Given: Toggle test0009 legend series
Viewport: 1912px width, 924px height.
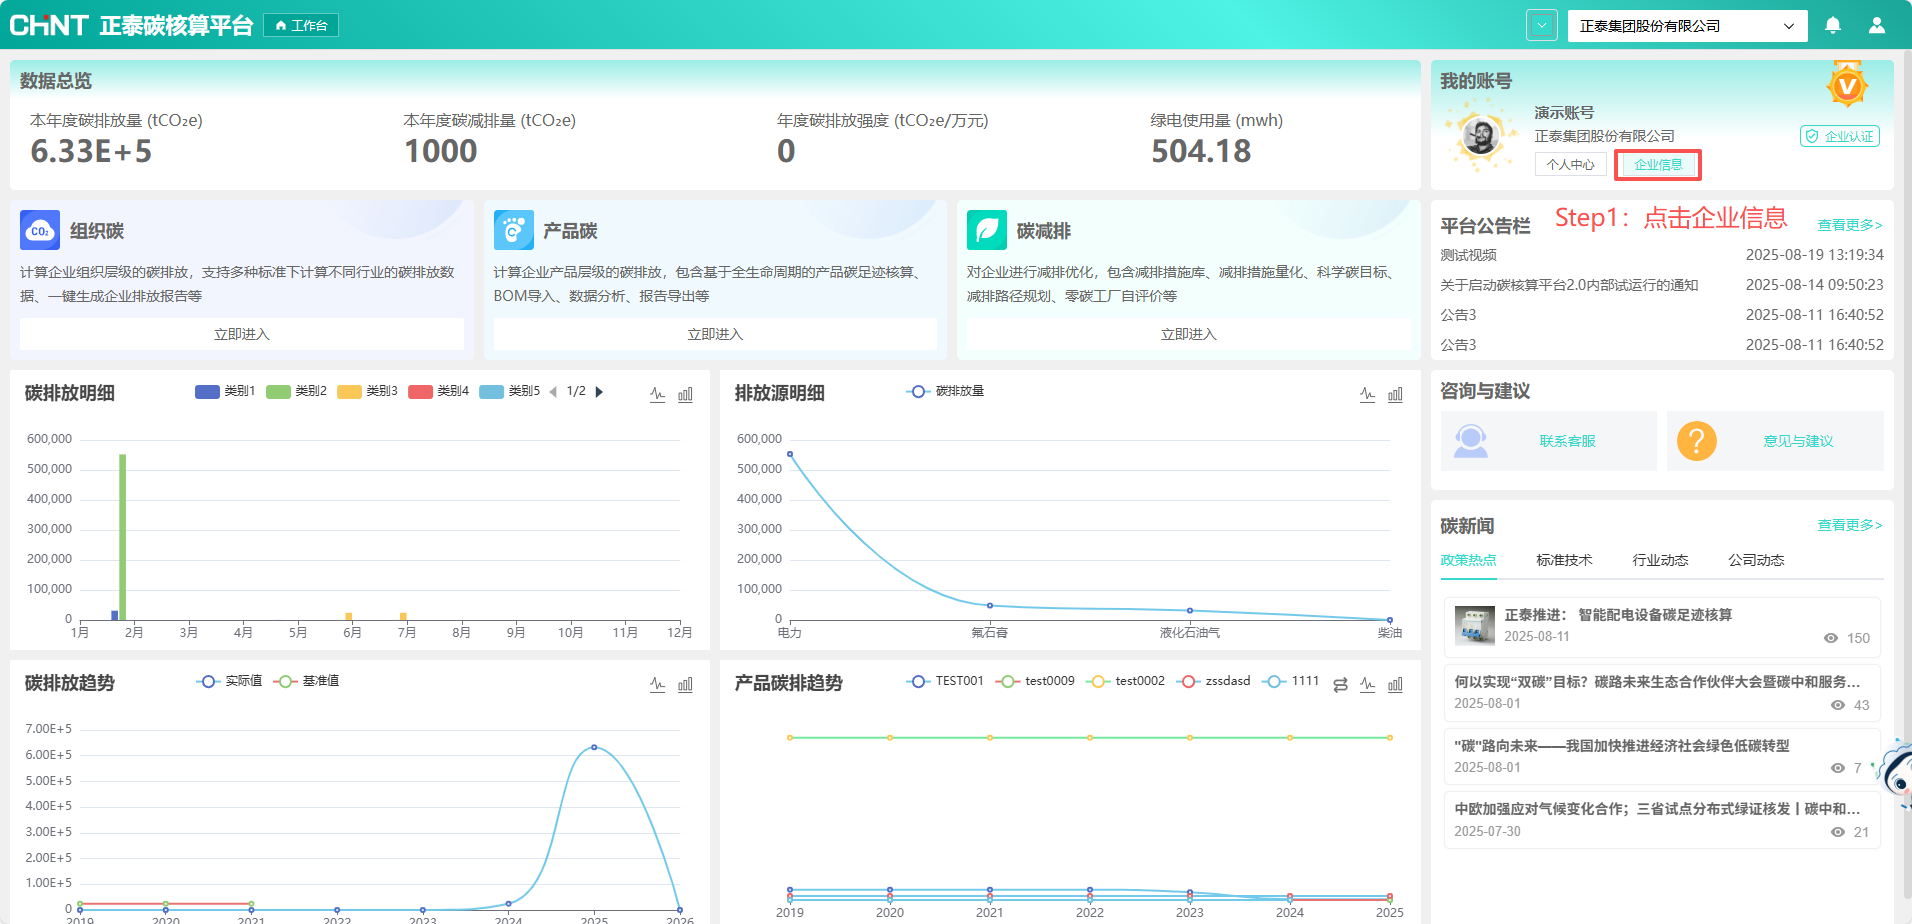Looking at the screenshot, I should pyautogui.click(x=1035, y=681).
